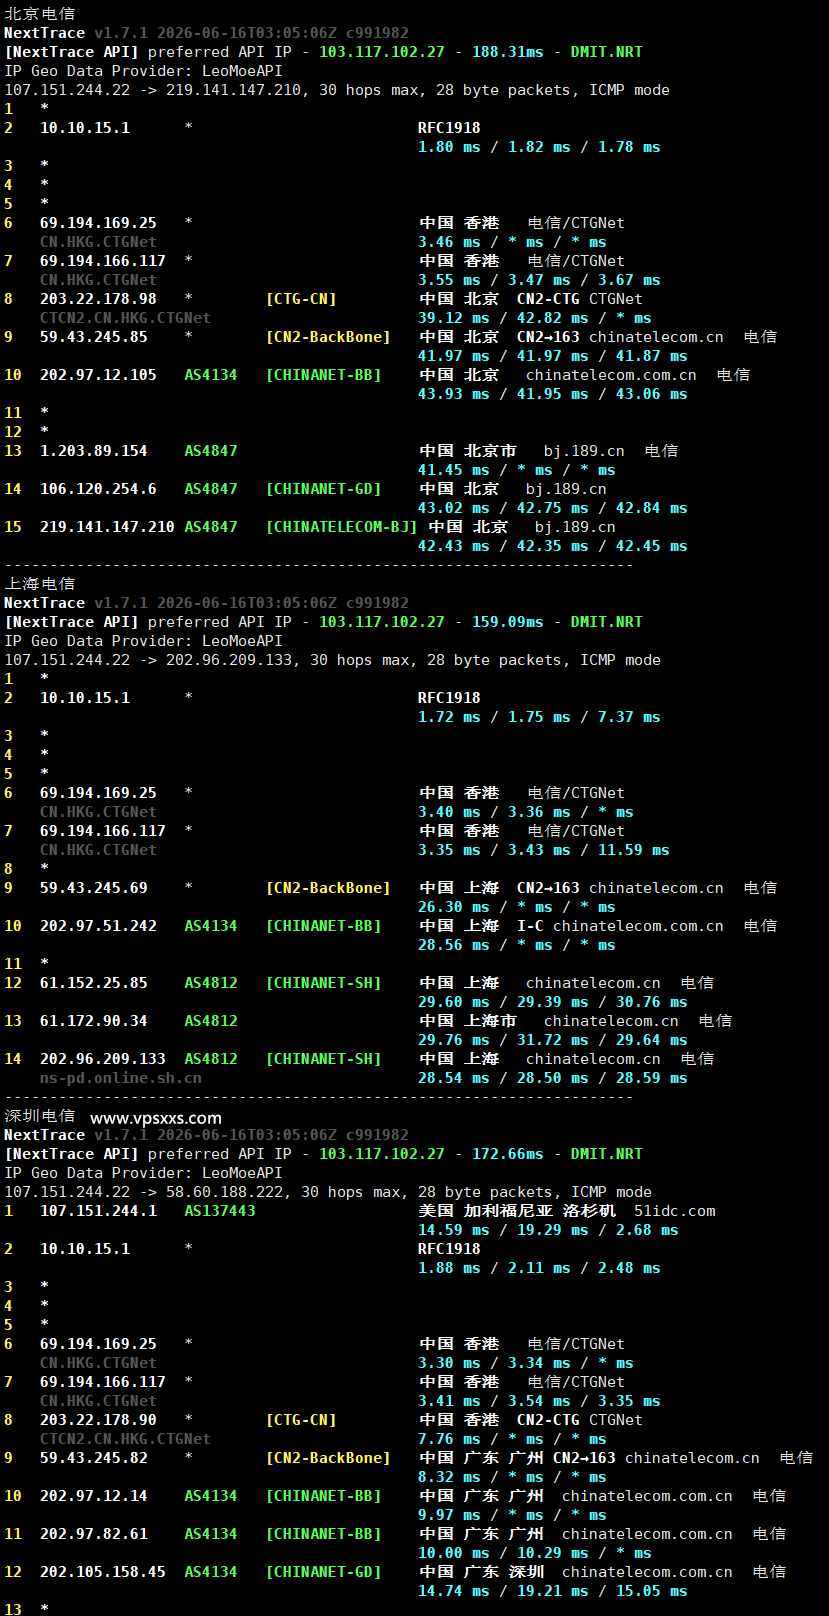Image resolution: width=829 pixels, height=1616 pixels.
Task: Click the [CHINATELECOM-BJ] network tag
Action: coord(341,527)
